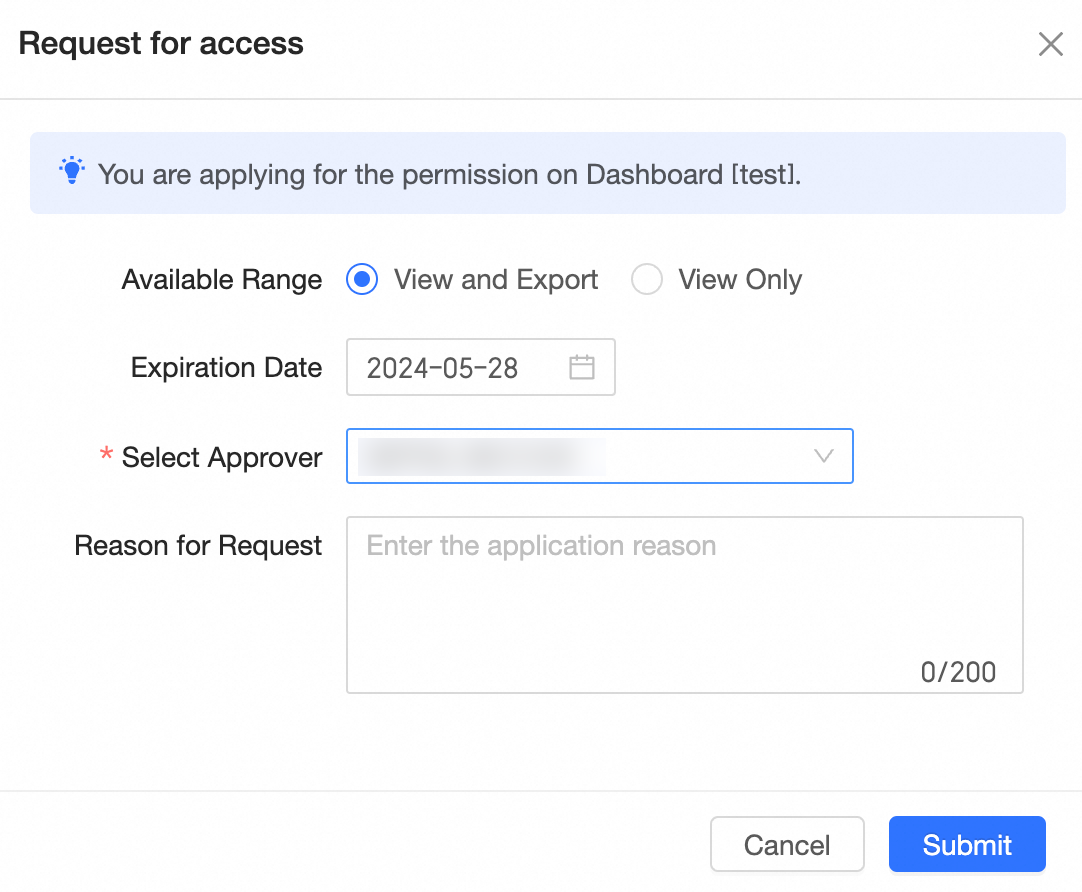Image resolution: width=1082 pixels, height=892 pixels.
Task: Click the lightbulb tip icon
Action: tap(72, 172)
